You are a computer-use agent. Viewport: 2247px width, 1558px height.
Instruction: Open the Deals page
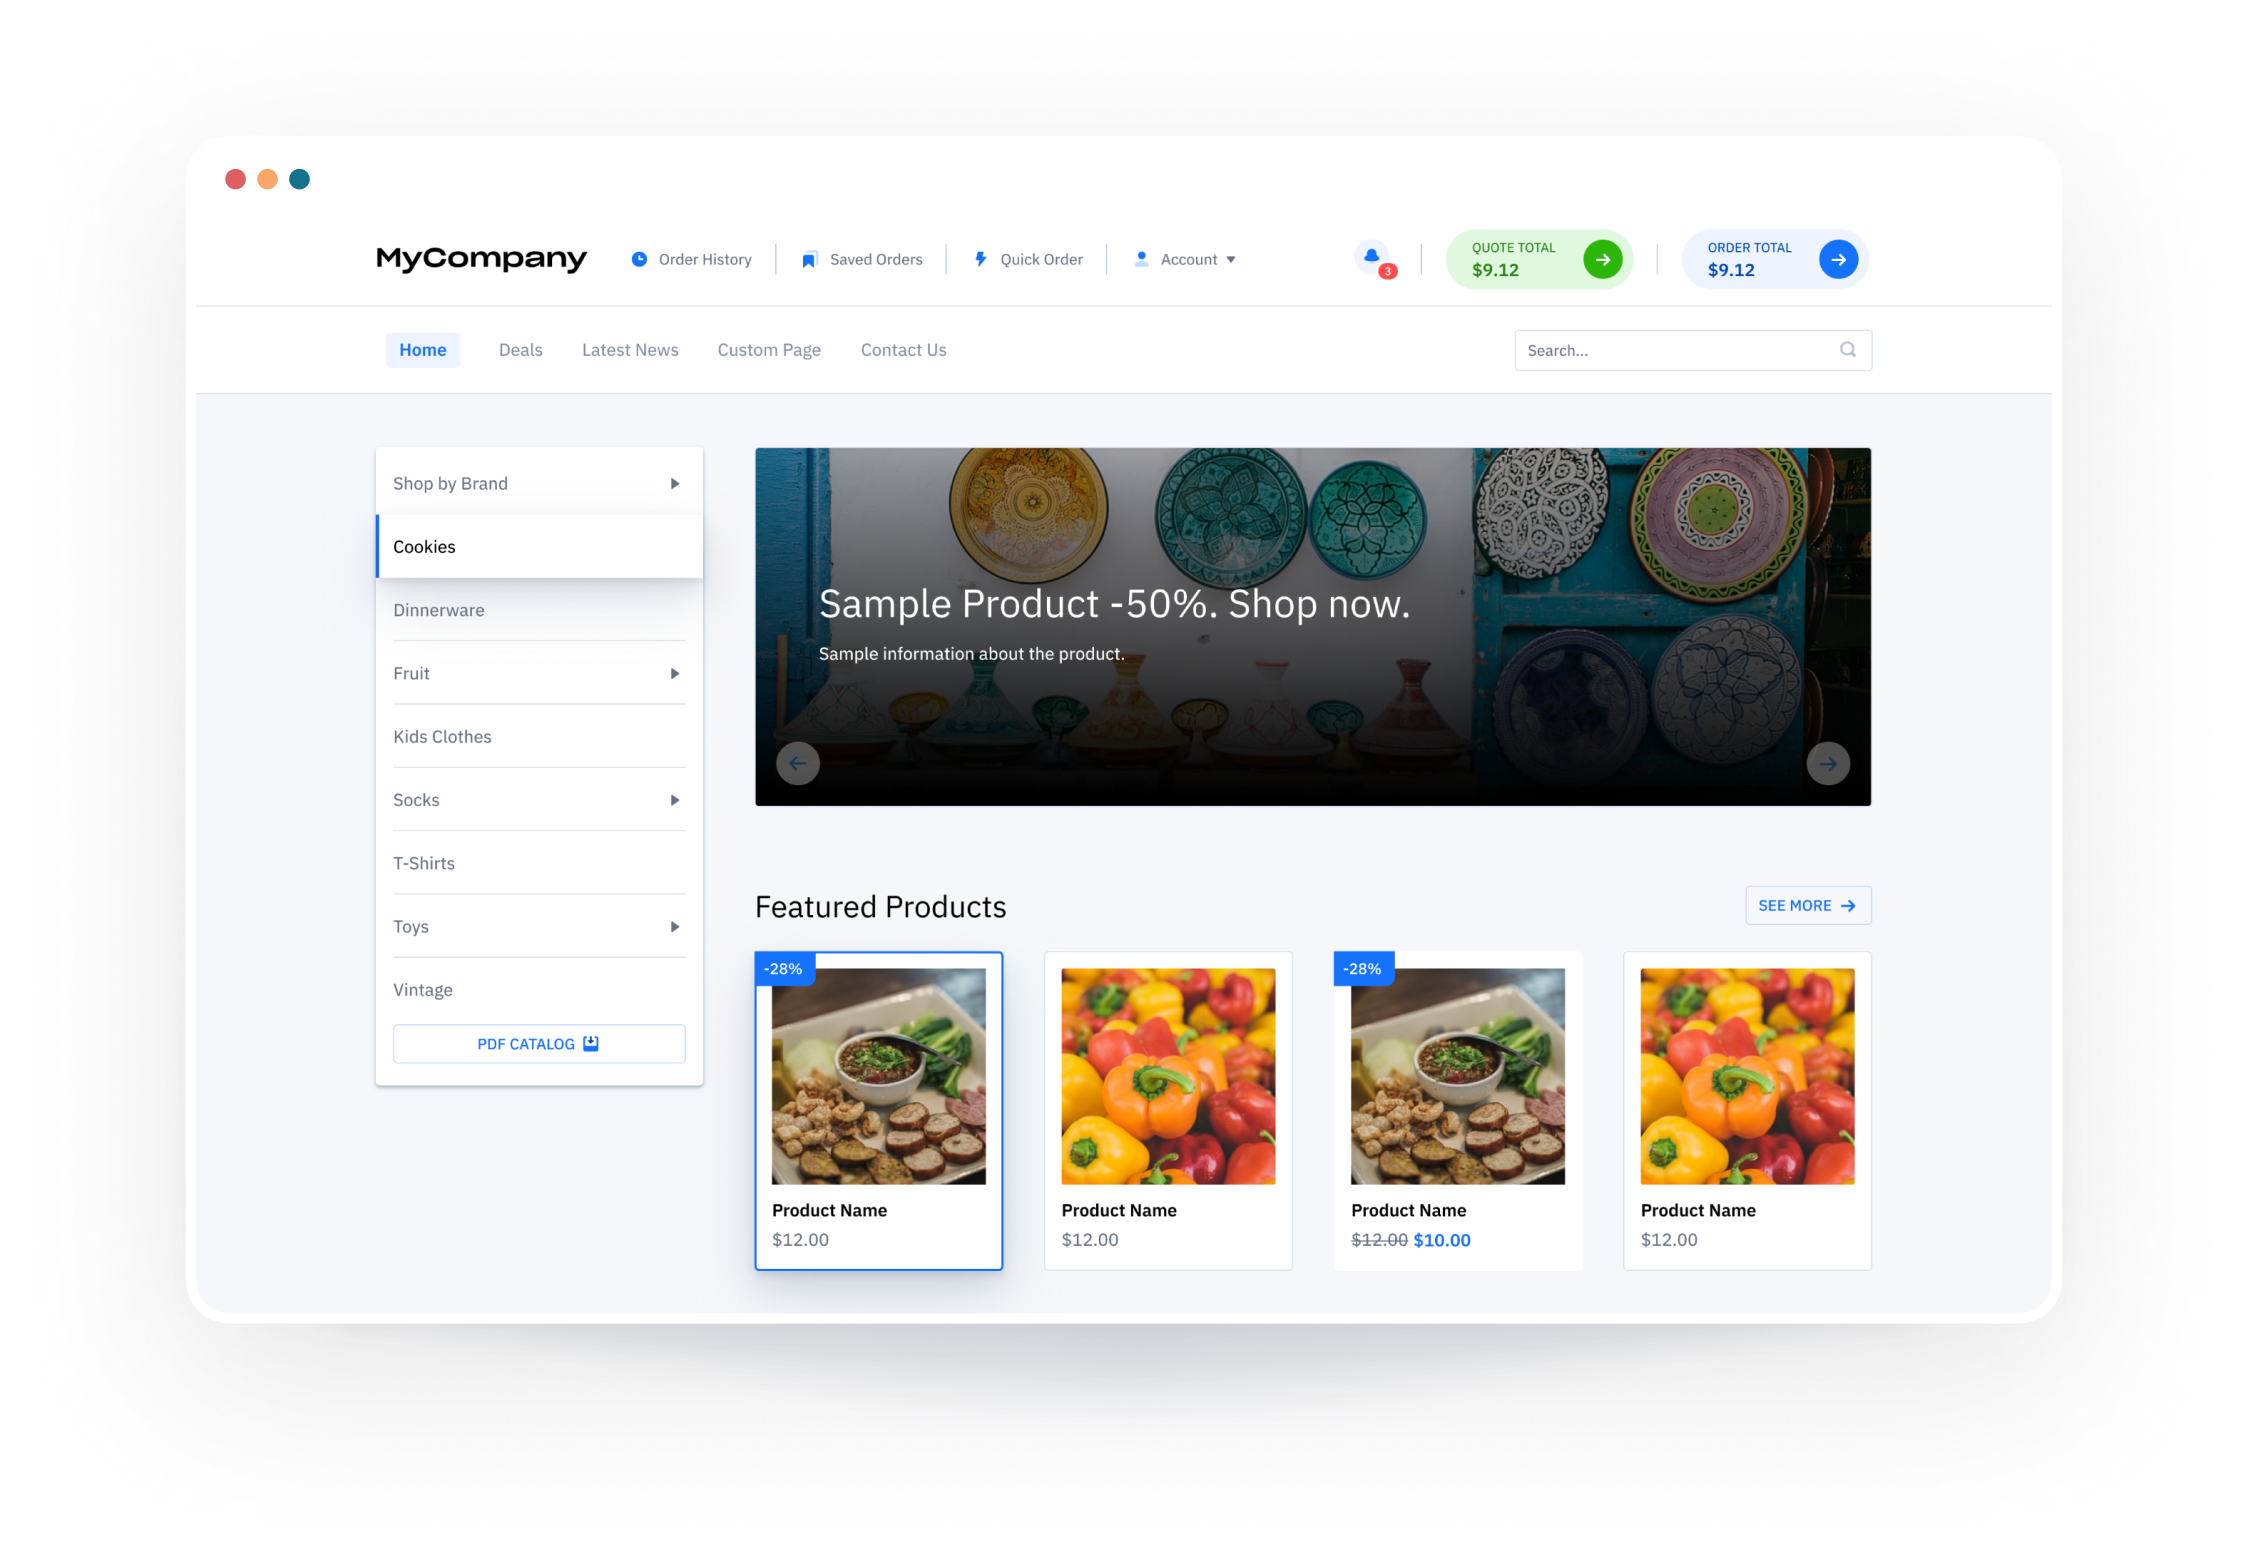click(x=520, y=350)
